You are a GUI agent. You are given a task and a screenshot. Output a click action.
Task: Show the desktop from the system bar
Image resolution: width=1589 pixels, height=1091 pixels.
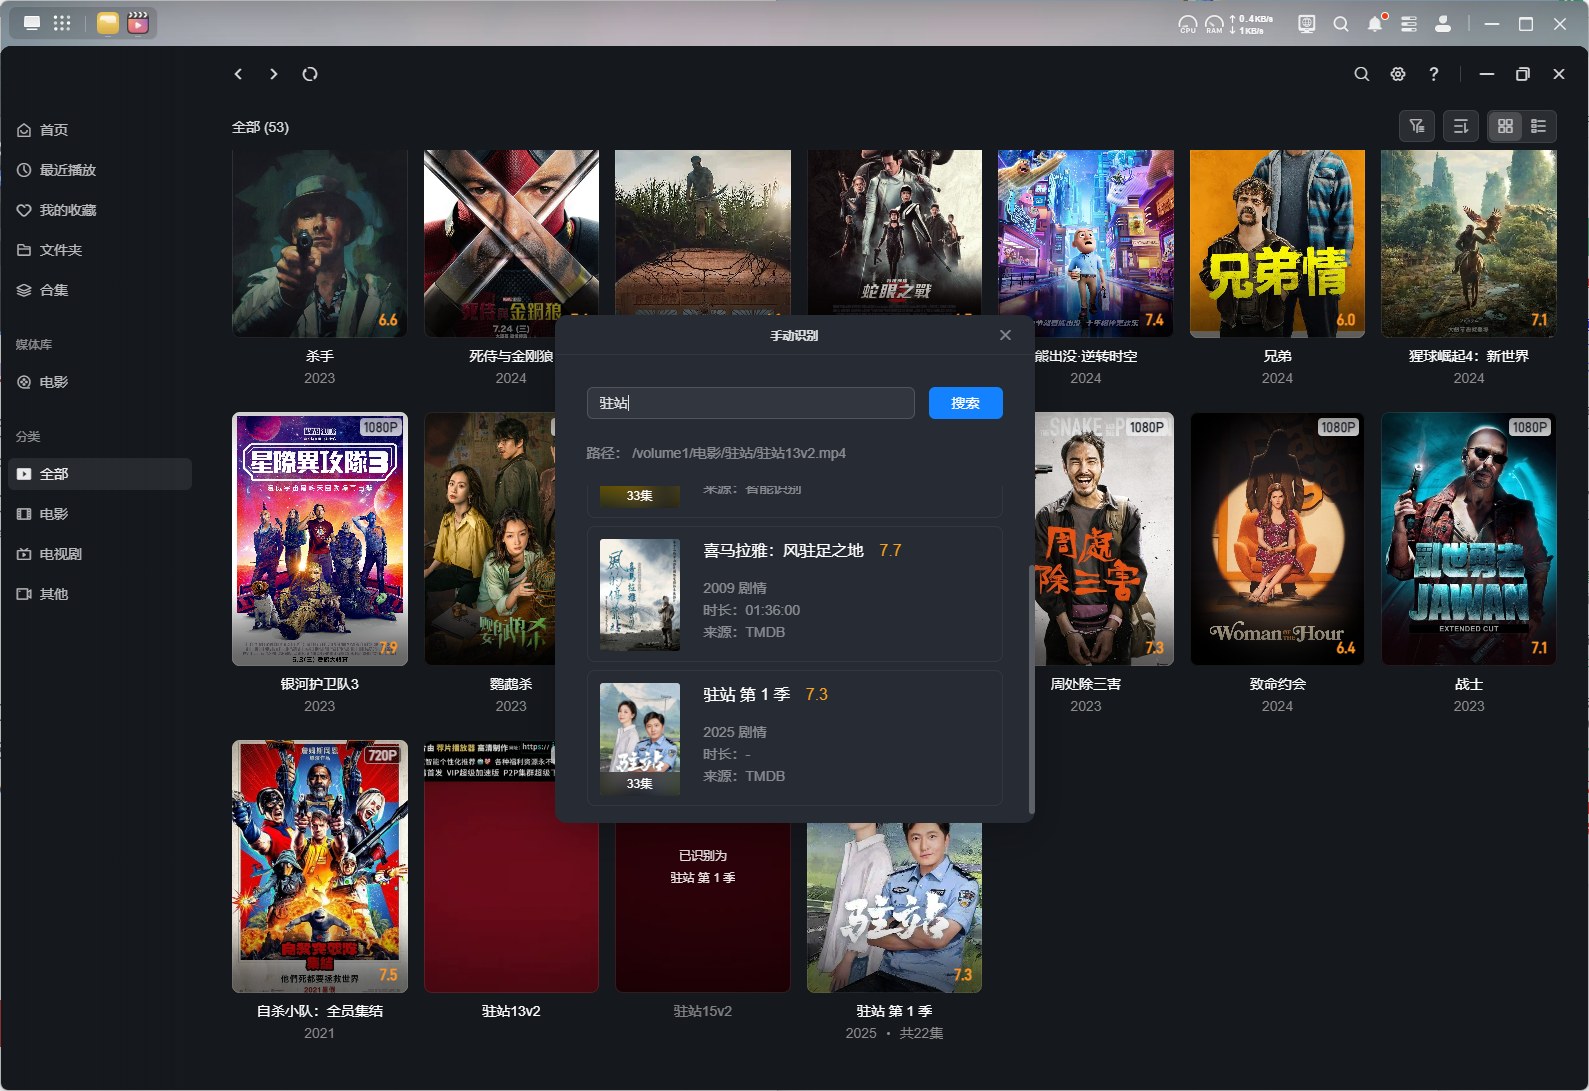coord(32,23)
